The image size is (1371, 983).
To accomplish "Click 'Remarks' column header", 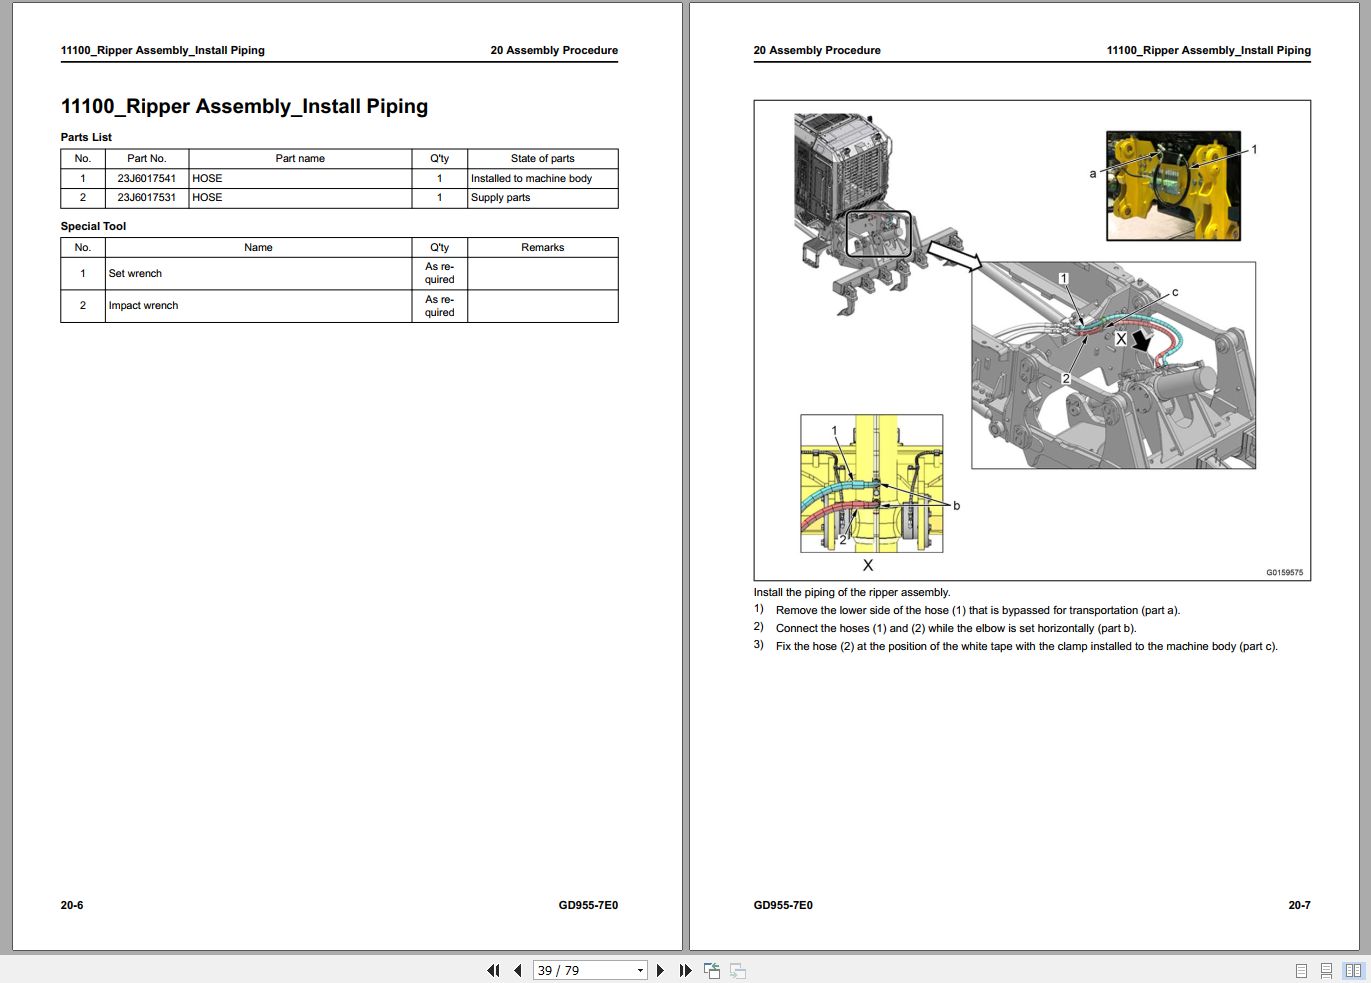I will (542, 247).
